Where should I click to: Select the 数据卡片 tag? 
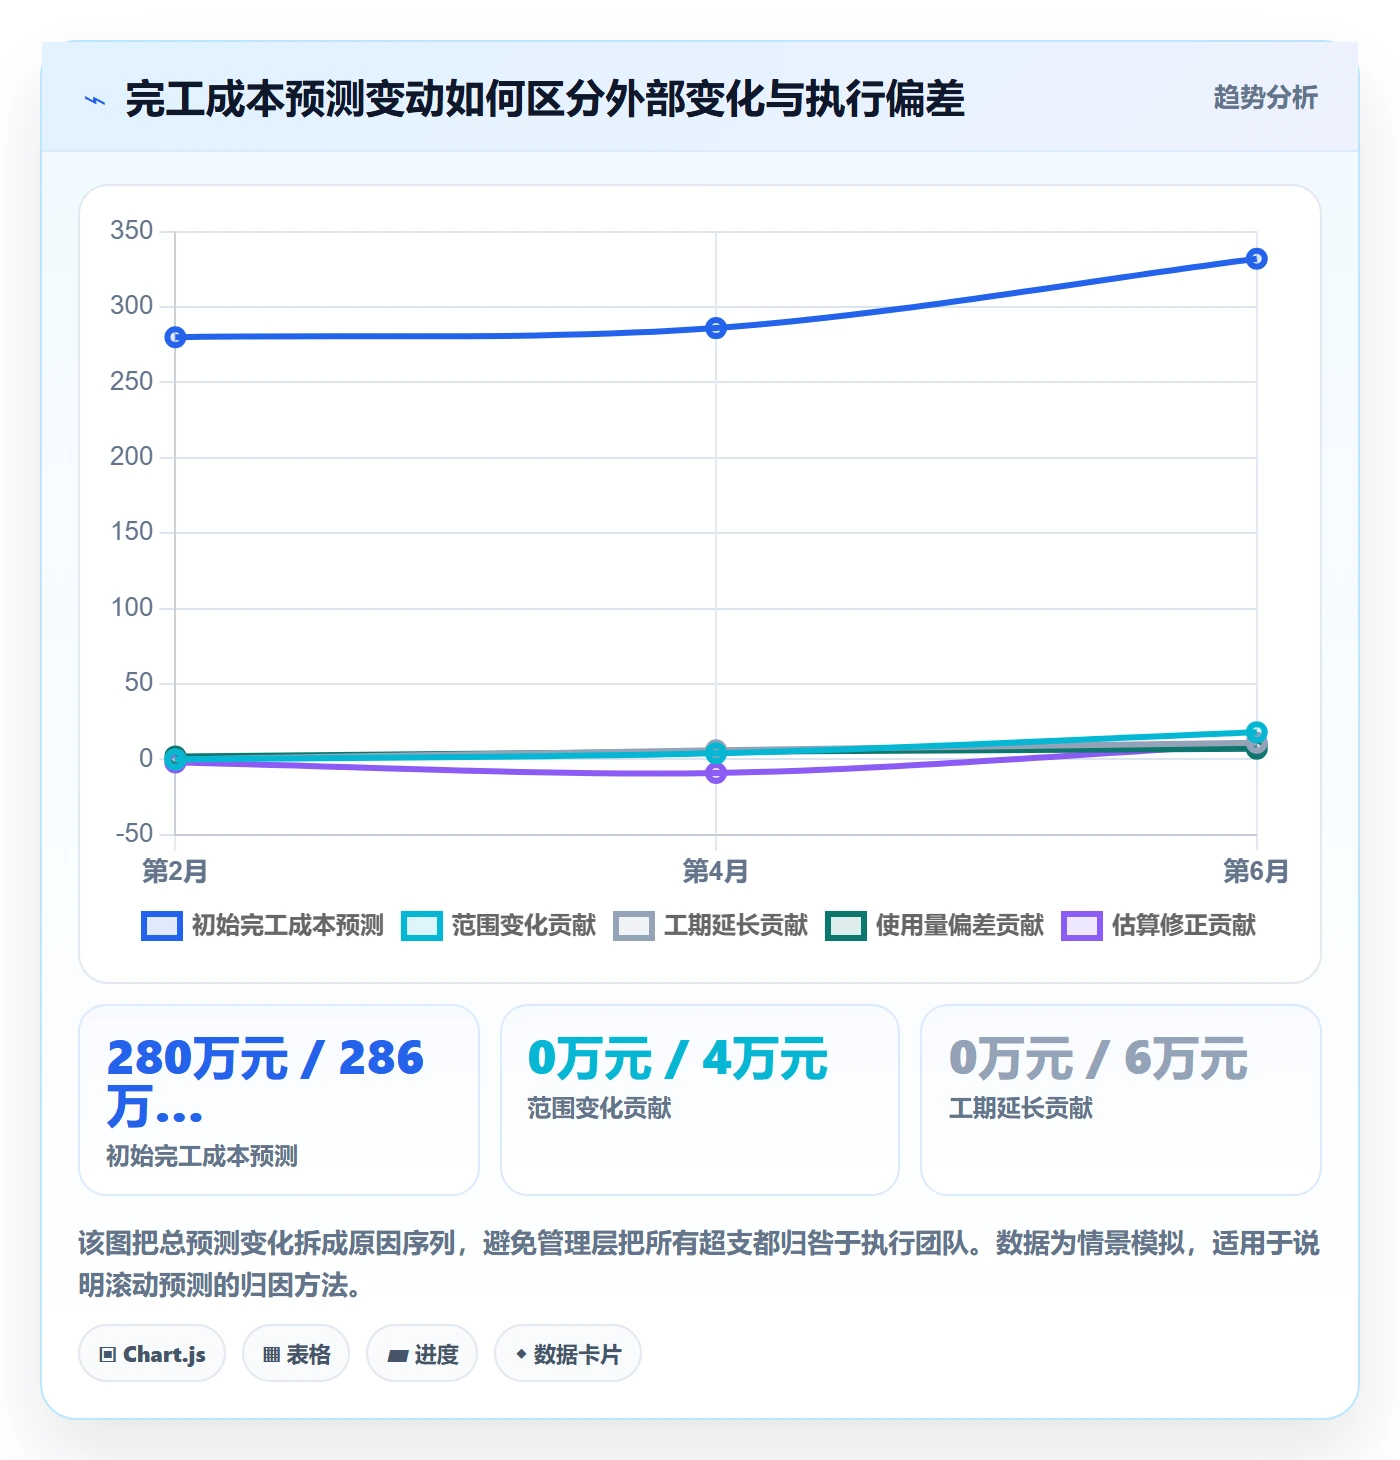568,1354
